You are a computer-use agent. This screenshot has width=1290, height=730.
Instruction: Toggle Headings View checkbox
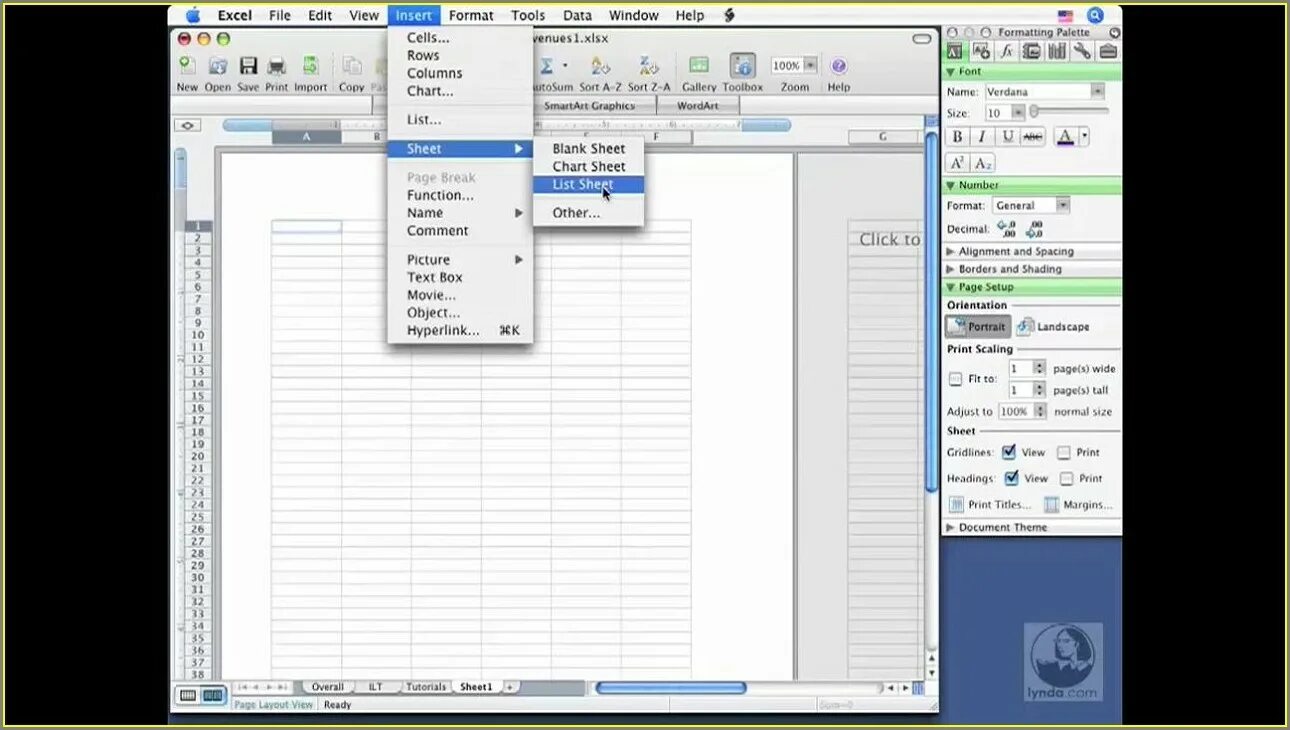point(1011,478)
